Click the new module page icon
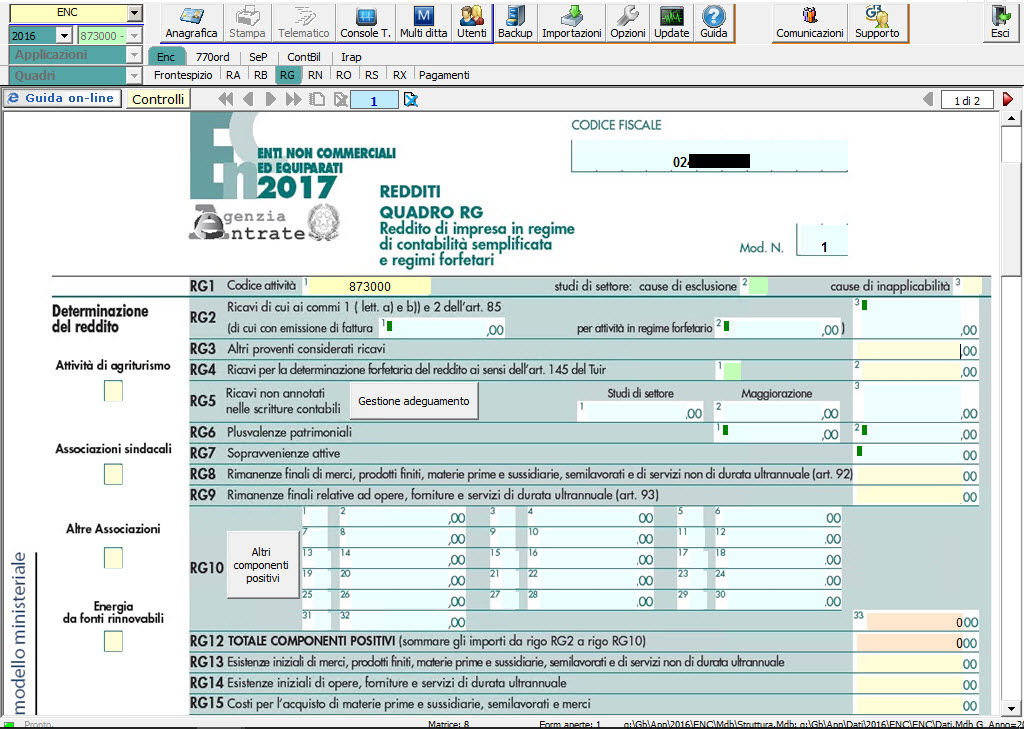Viewport: 1024px width, 729px height. (x=317, y=99)
